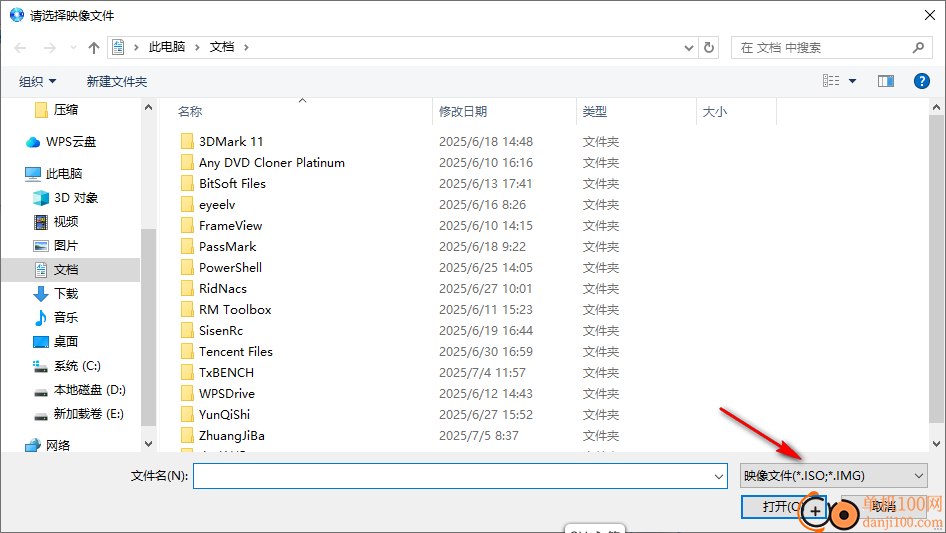The height and width of the screenshot is (533, 946).
Task: Select the WPSDrive folder icon
Action: click(187, 394)
